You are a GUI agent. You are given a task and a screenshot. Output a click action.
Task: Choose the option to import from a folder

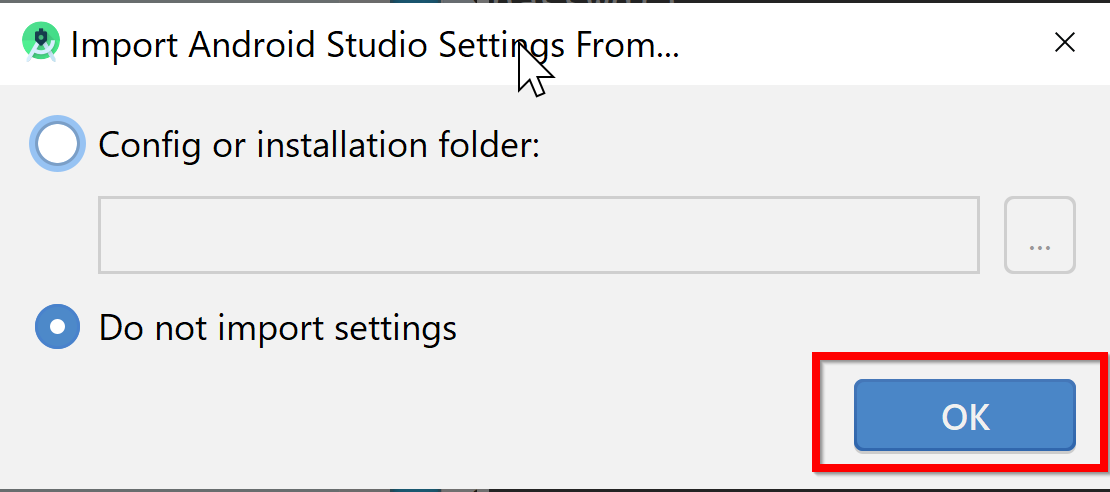57,144
